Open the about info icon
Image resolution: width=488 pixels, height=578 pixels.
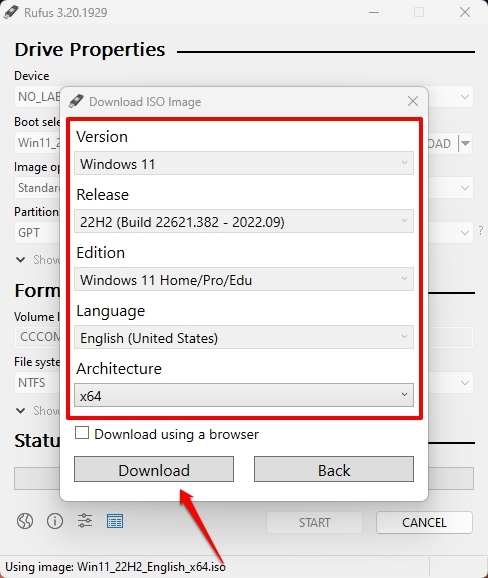click(x=55, y=521)
